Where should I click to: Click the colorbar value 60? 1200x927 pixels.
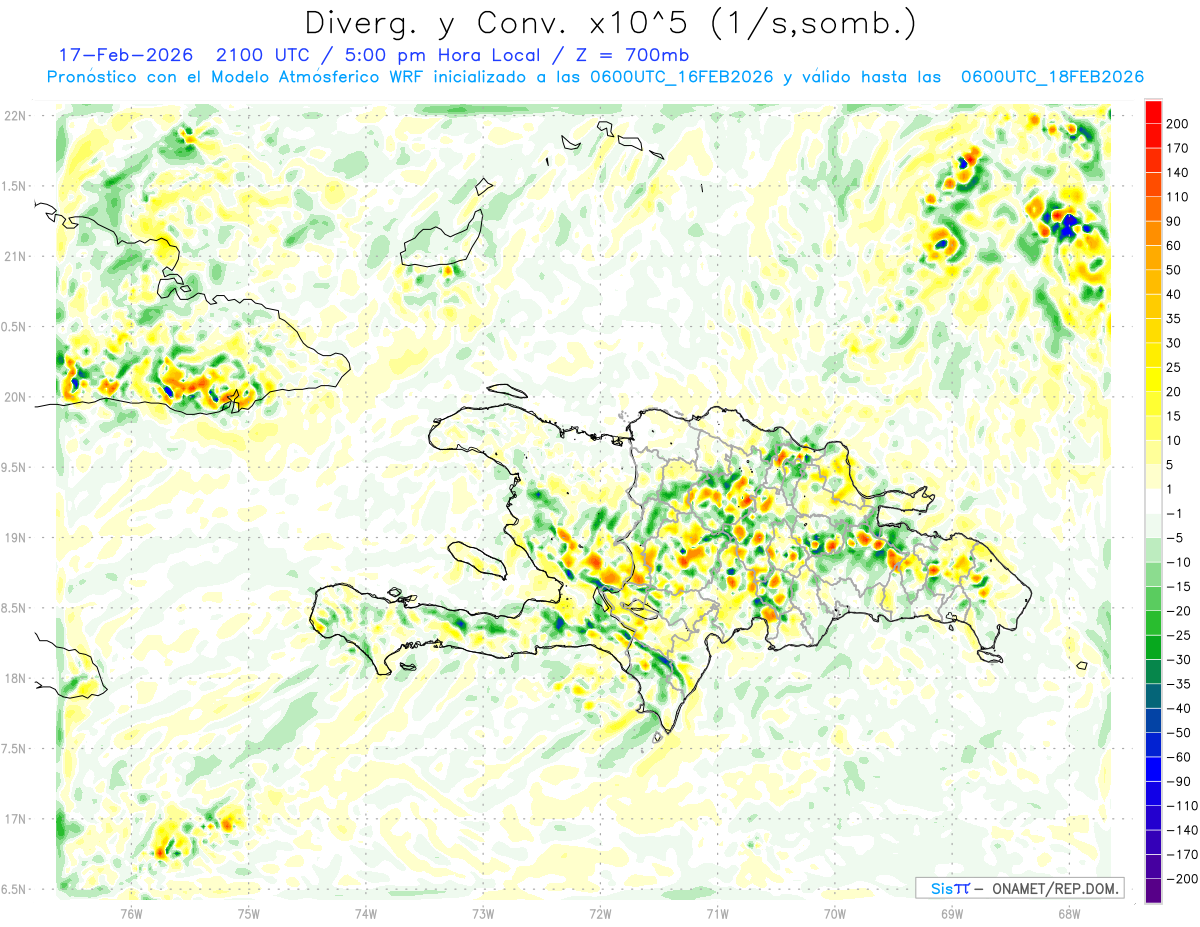click(x=1174, y=245)
